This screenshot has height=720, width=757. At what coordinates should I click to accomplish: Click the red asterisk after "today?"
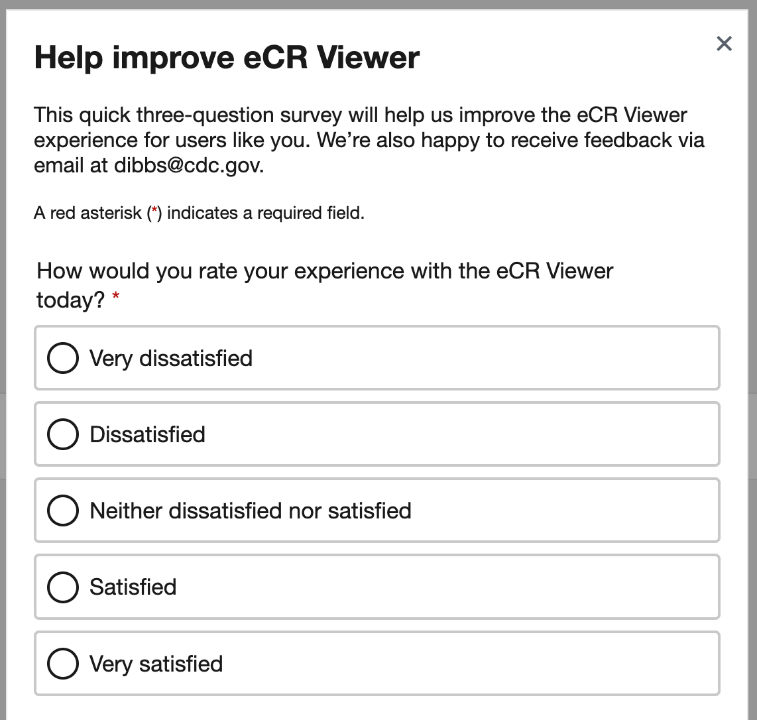coord(116,300)
